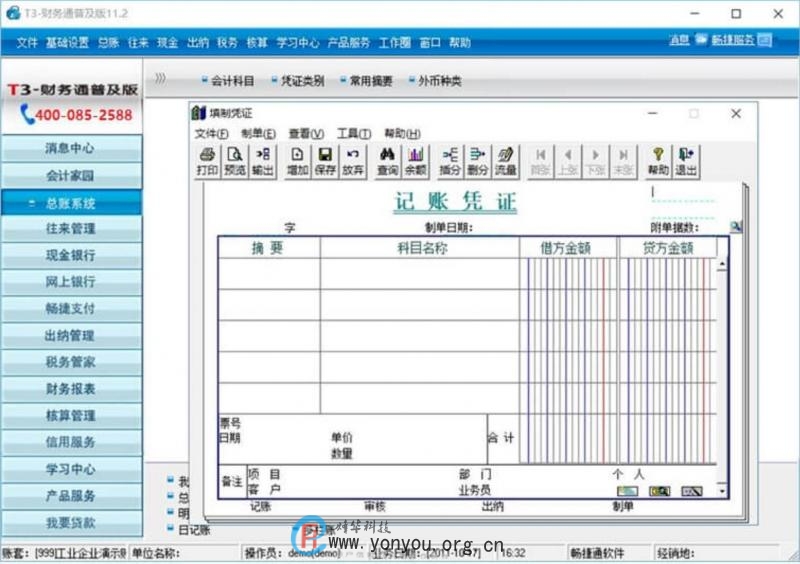This screenshot has height=564, width=800.
Task: Open 查看(V) menu in voucher window
Action: point(306,134)
